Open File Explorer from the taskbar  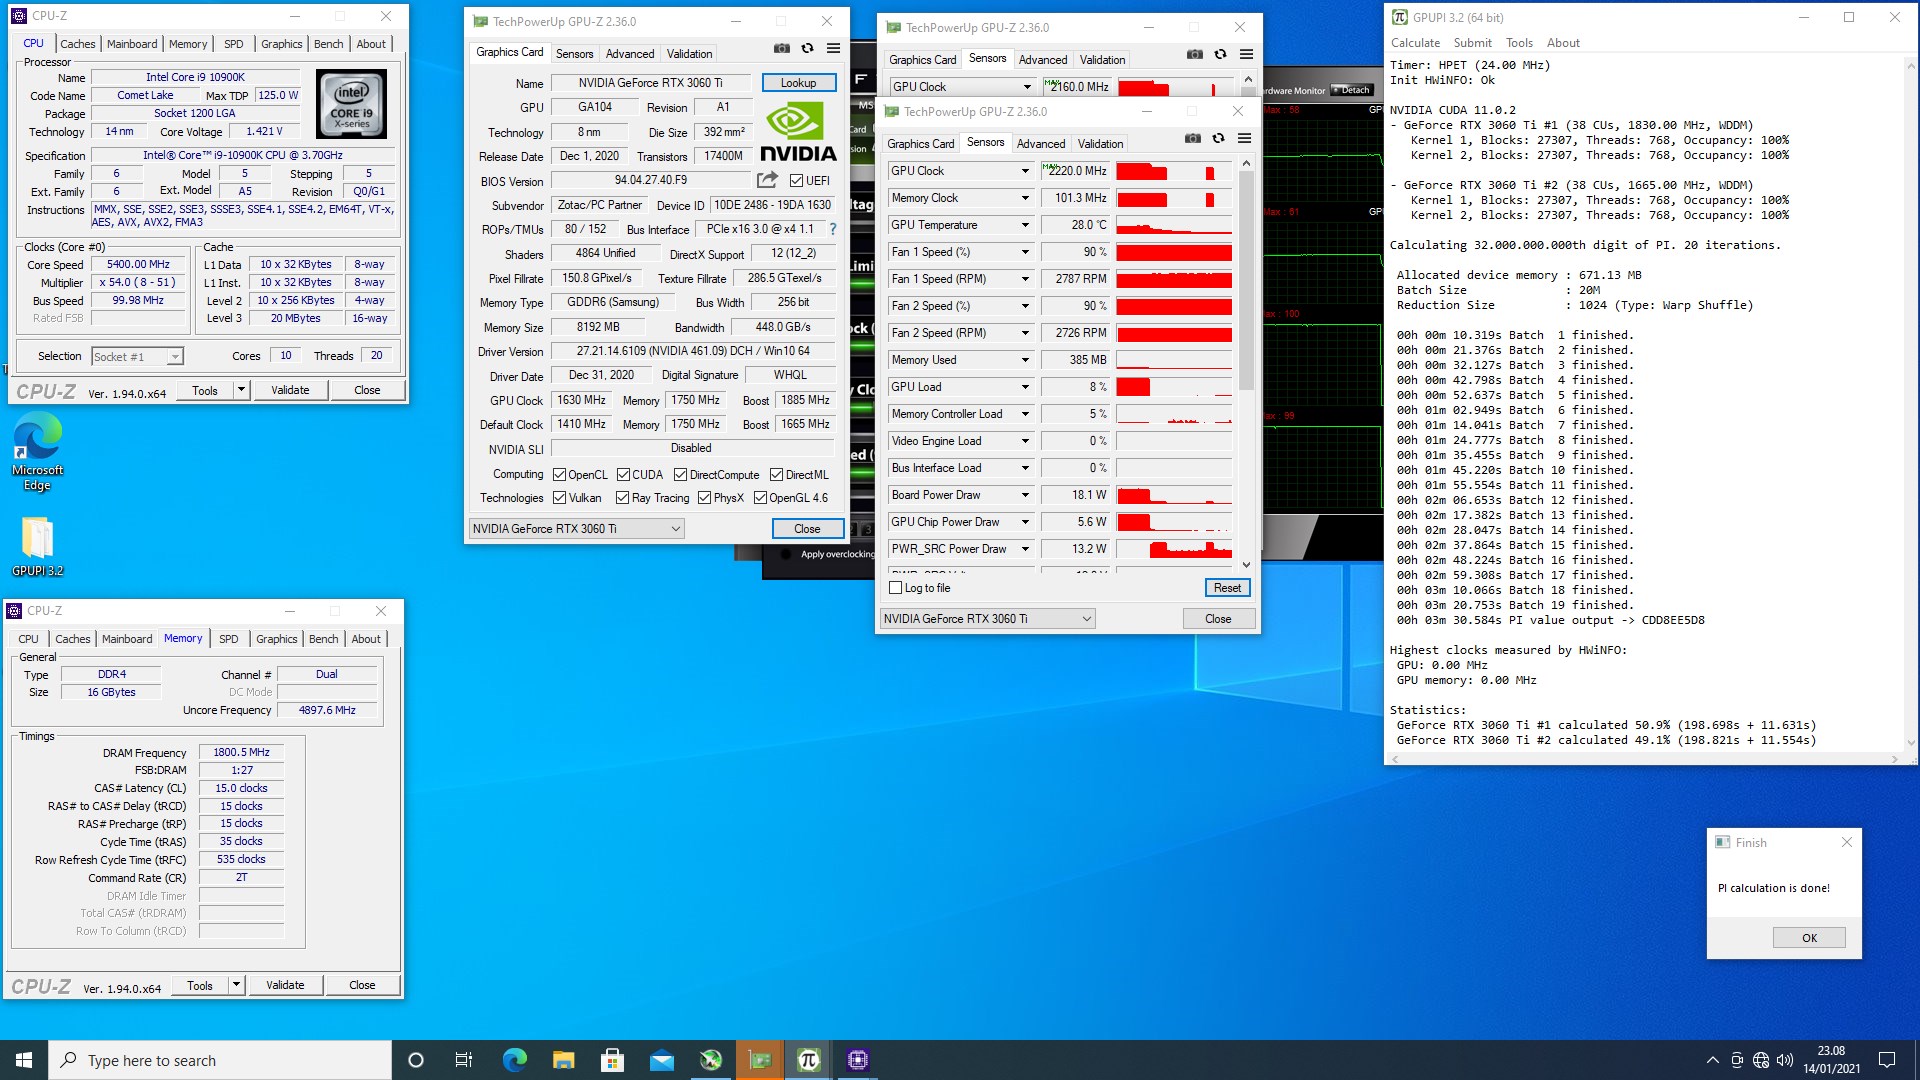coord(563,1060)
